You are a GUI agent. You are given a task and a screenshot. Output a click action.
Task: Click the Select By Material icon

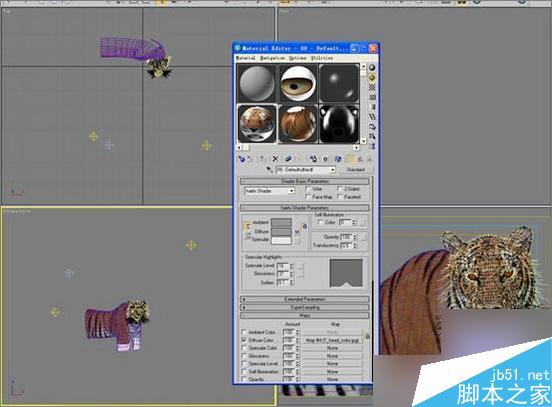pyautogui.click(x=372, y=136)
